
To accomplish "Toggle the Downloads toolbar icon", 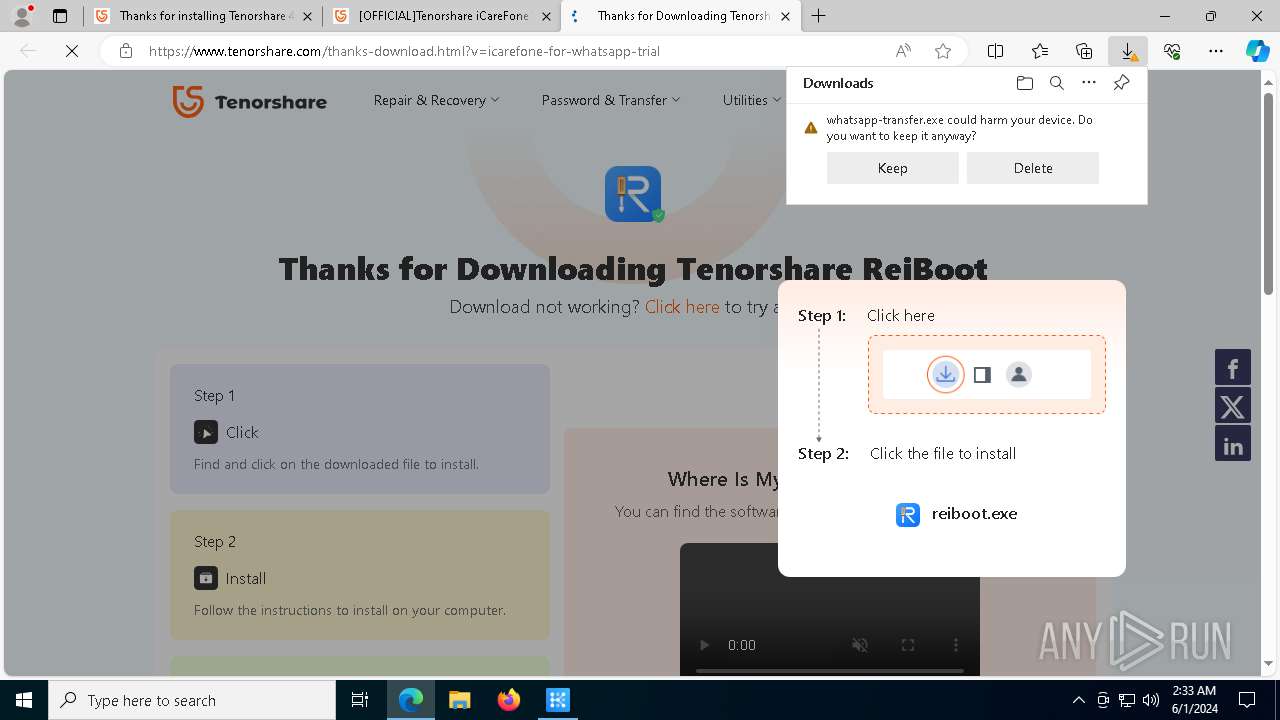I will [x=1128, y=51].
